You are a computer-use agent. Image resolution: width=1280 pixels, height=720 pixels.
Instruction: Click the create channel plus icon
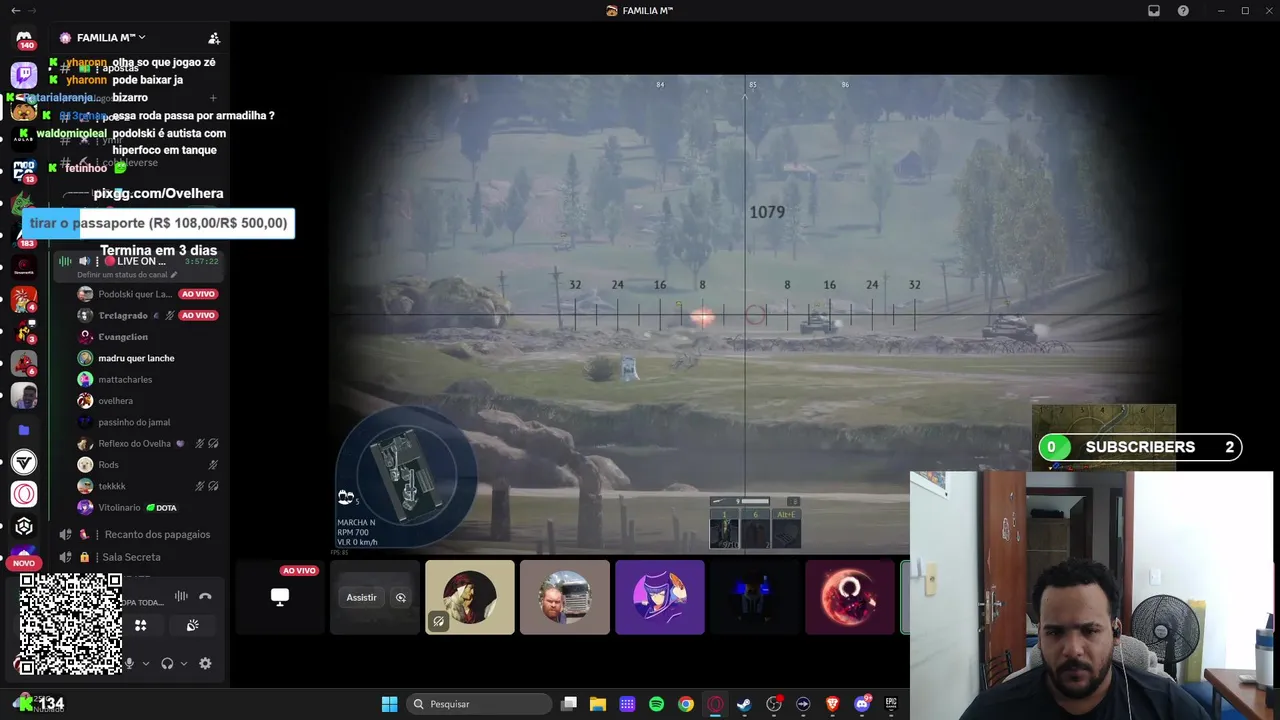coord(213,98)
